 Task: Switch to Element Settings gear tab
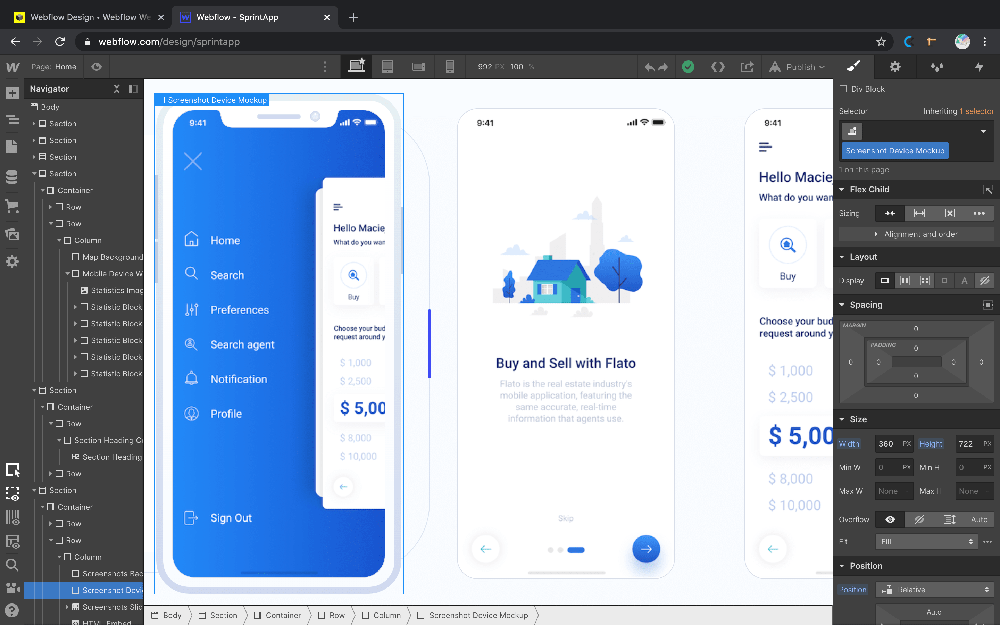tap(895, 67)
